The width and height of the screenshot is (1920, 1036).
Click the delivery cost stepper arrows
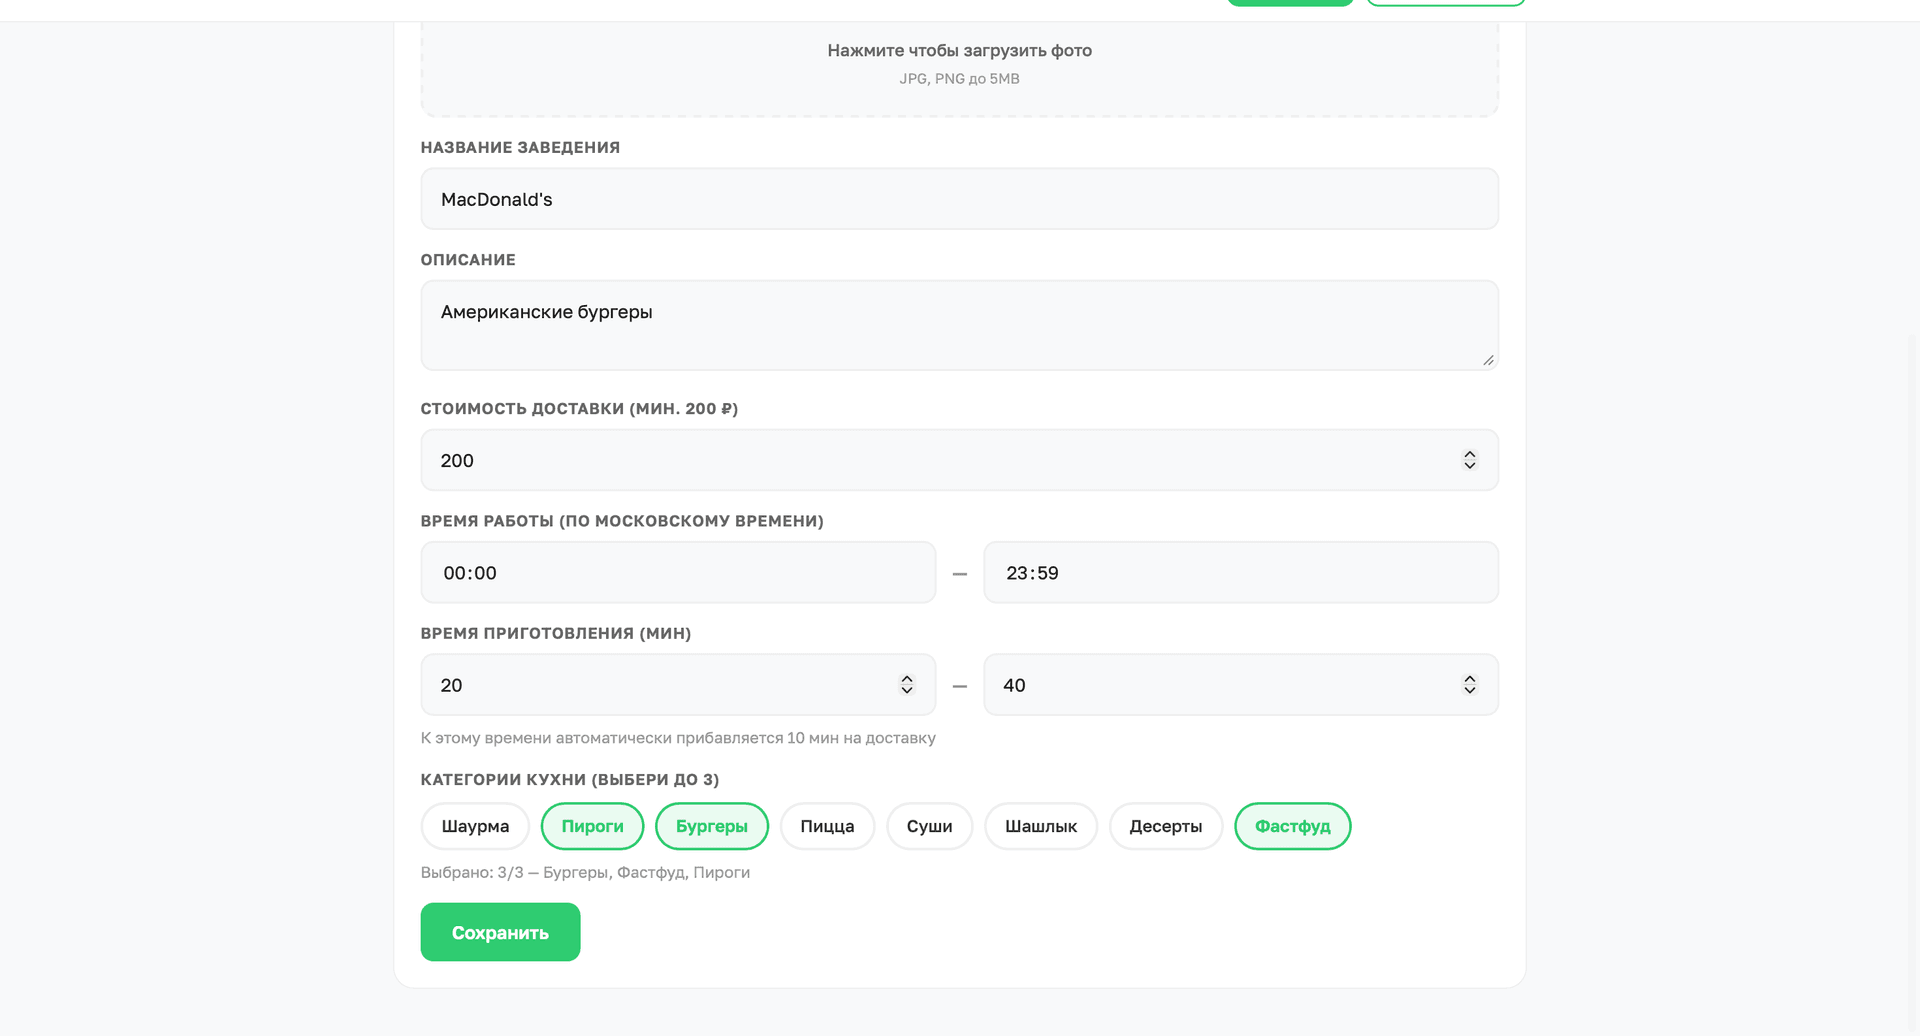[1469, 460]
